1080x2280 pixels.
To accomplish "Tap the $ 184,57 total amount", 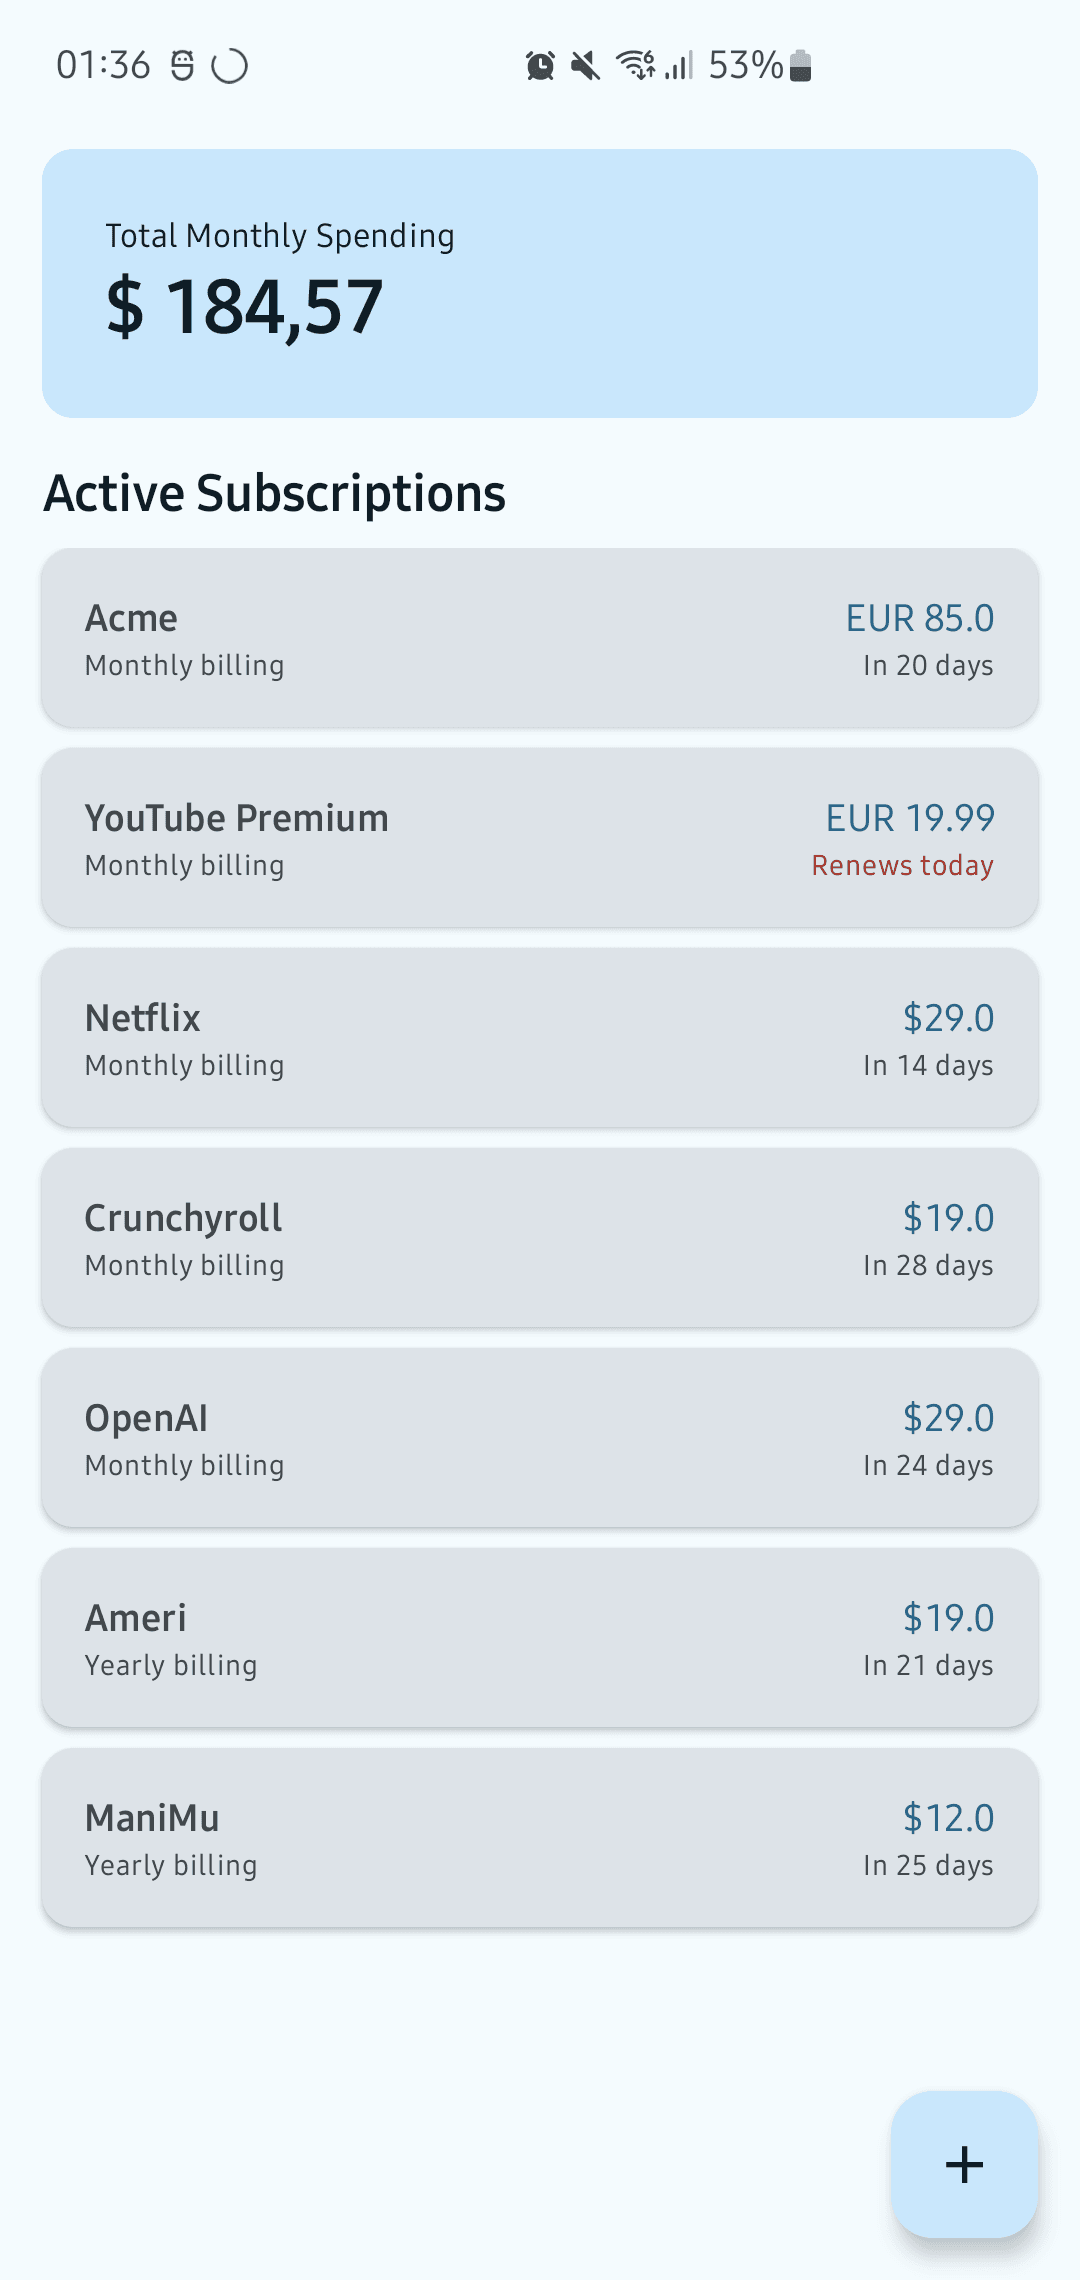I will click(x=244, y=307).
